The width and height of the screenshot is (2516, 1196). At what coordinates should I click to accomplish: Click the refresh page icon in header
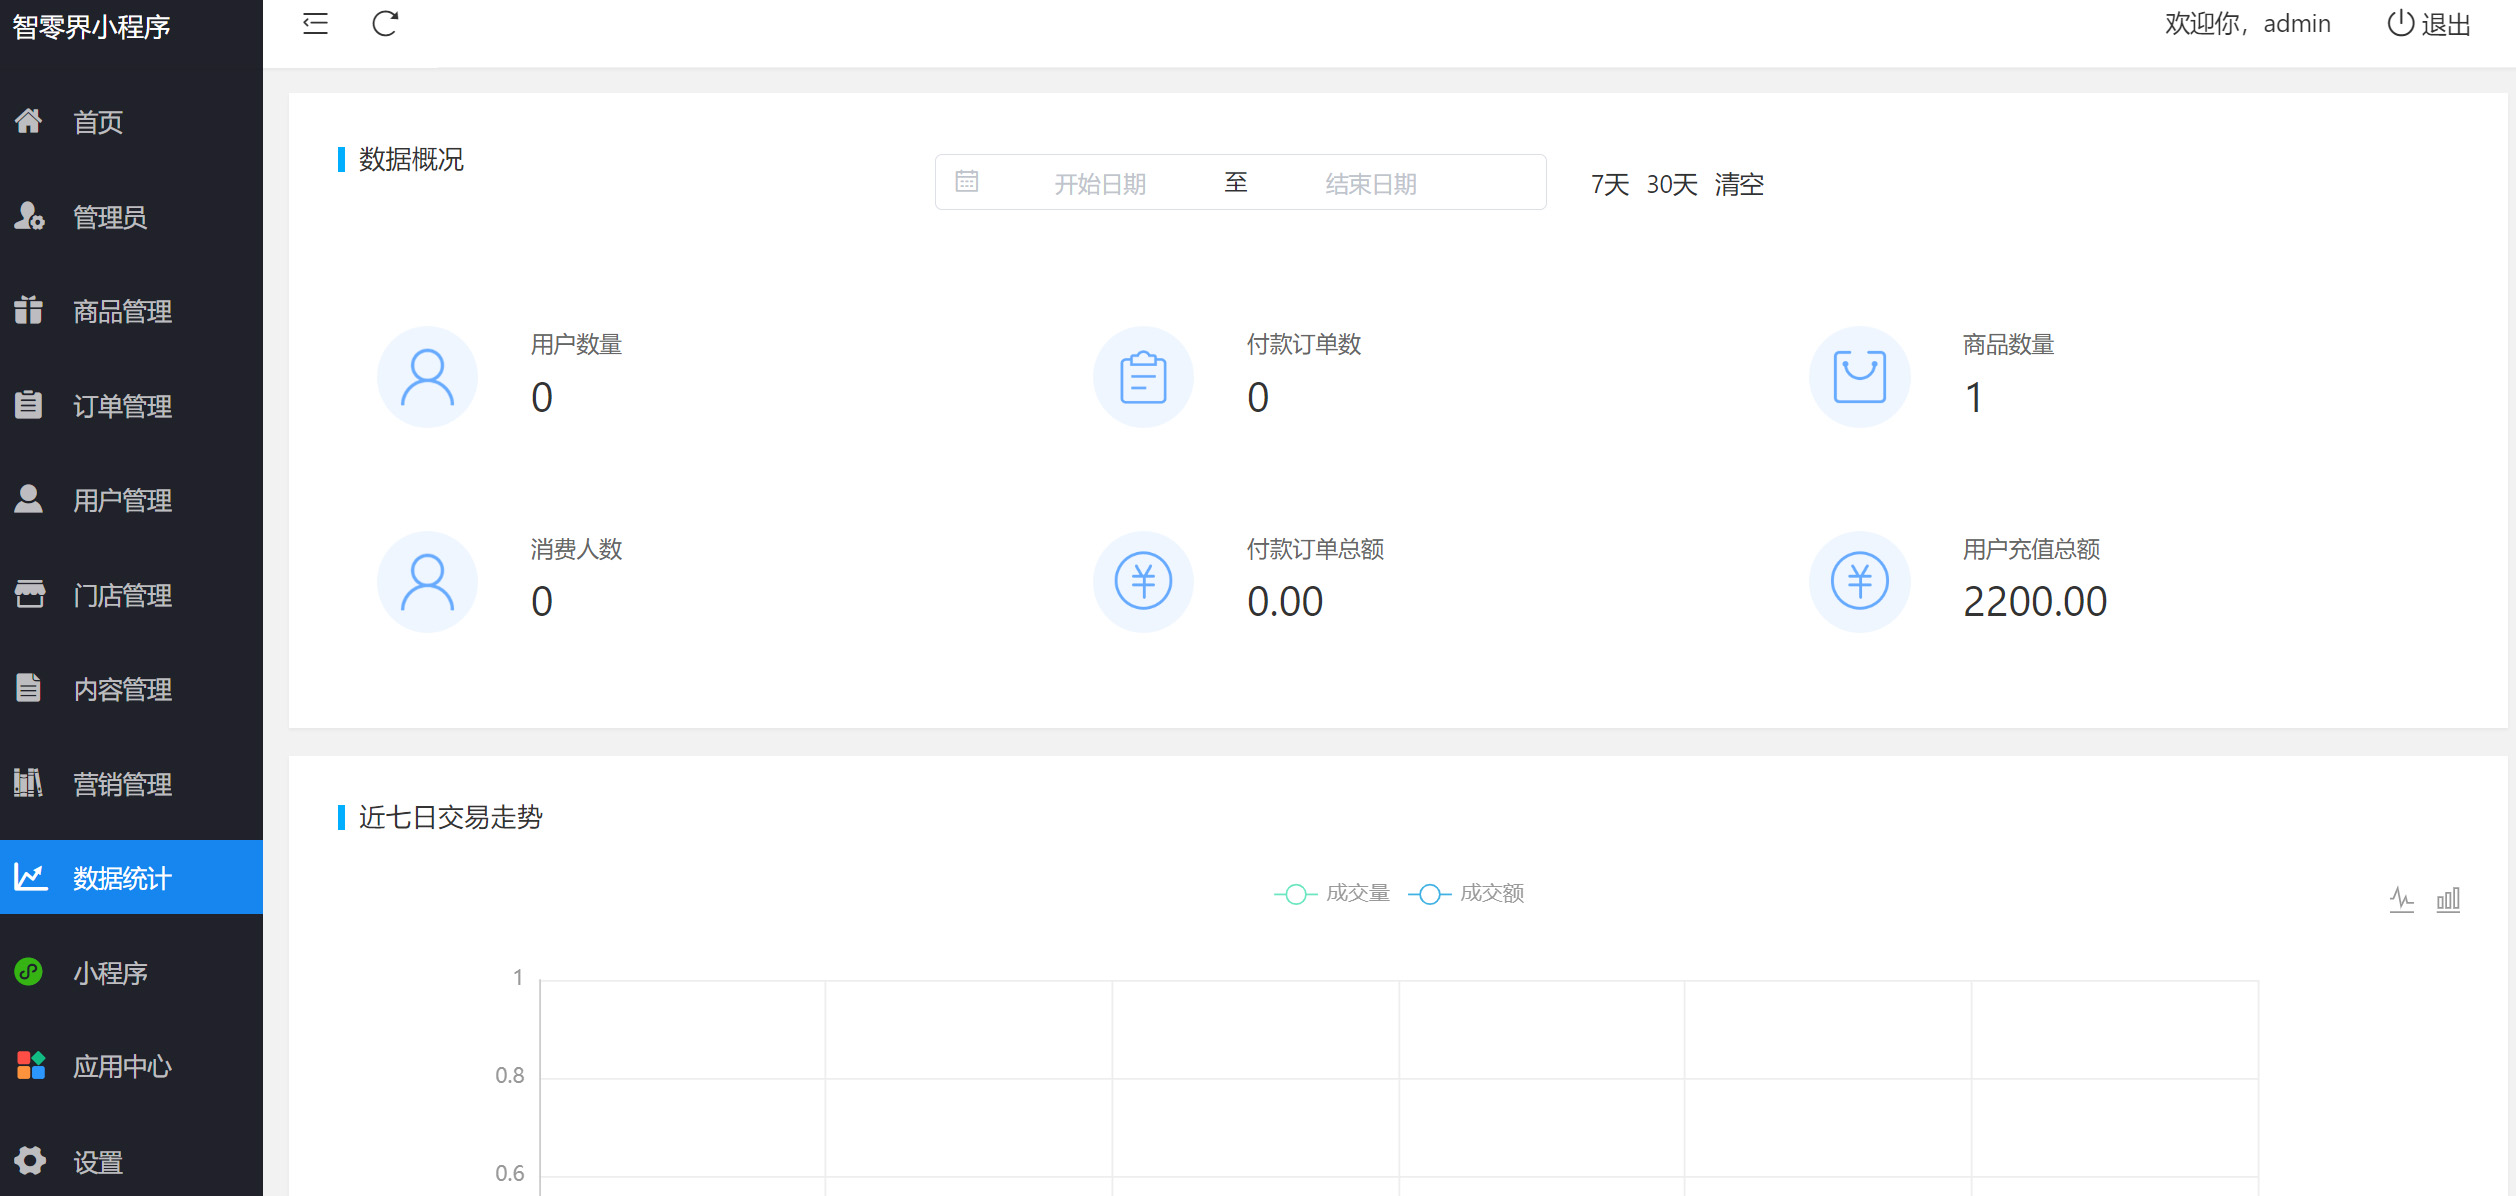(x=385, y=24)
